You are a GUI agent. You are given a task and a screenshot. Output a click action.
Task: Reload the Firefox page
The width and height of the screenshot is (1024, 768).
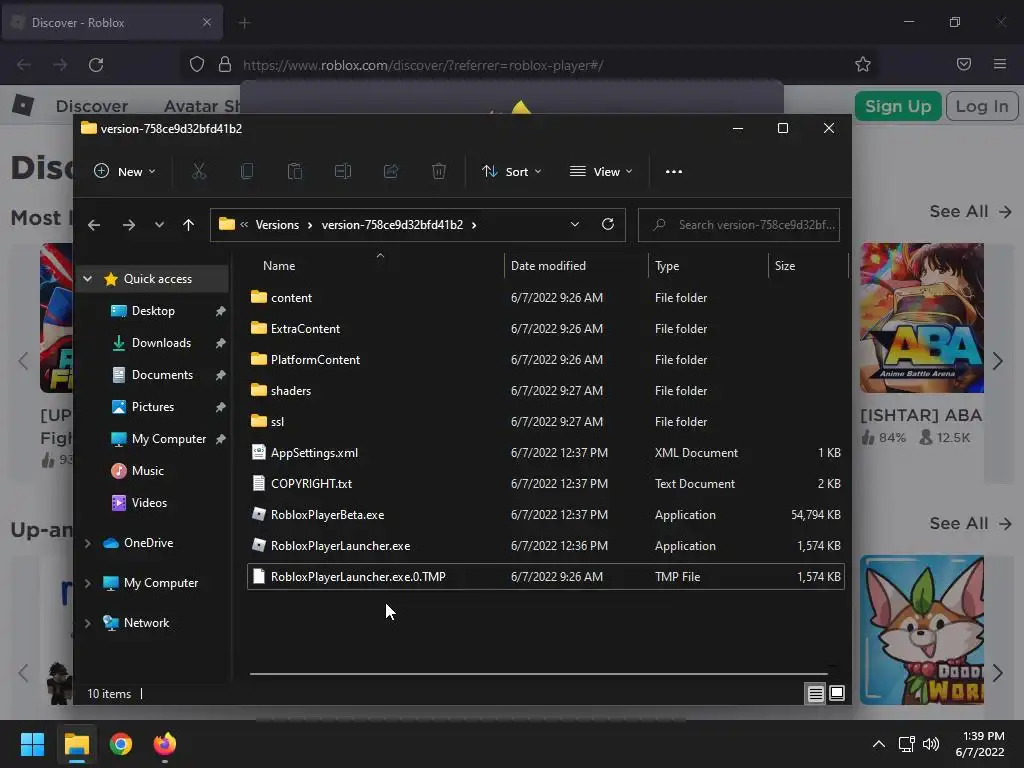point(96,65)
